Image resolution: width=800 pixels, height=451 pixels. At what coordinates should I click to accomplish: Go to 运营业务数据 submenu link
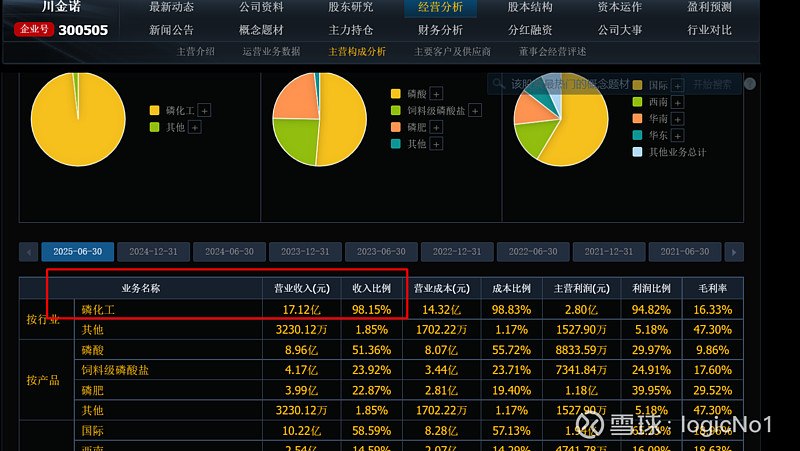tap(271, 52)
